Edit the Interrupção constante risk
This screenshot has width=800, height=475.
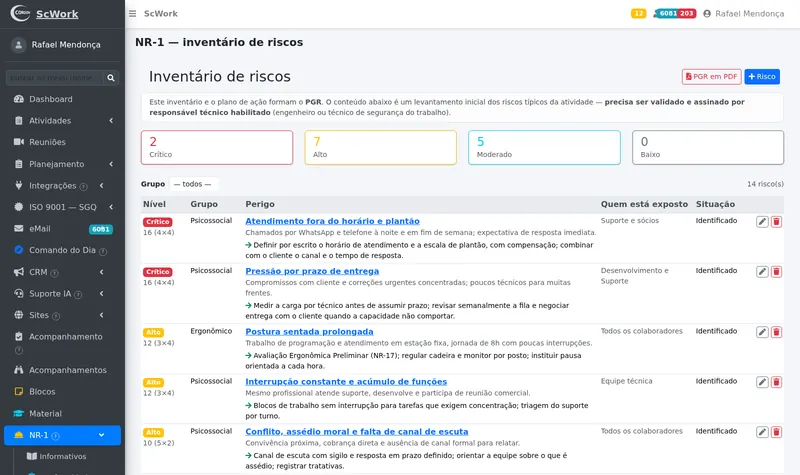[x=762, y=382]
